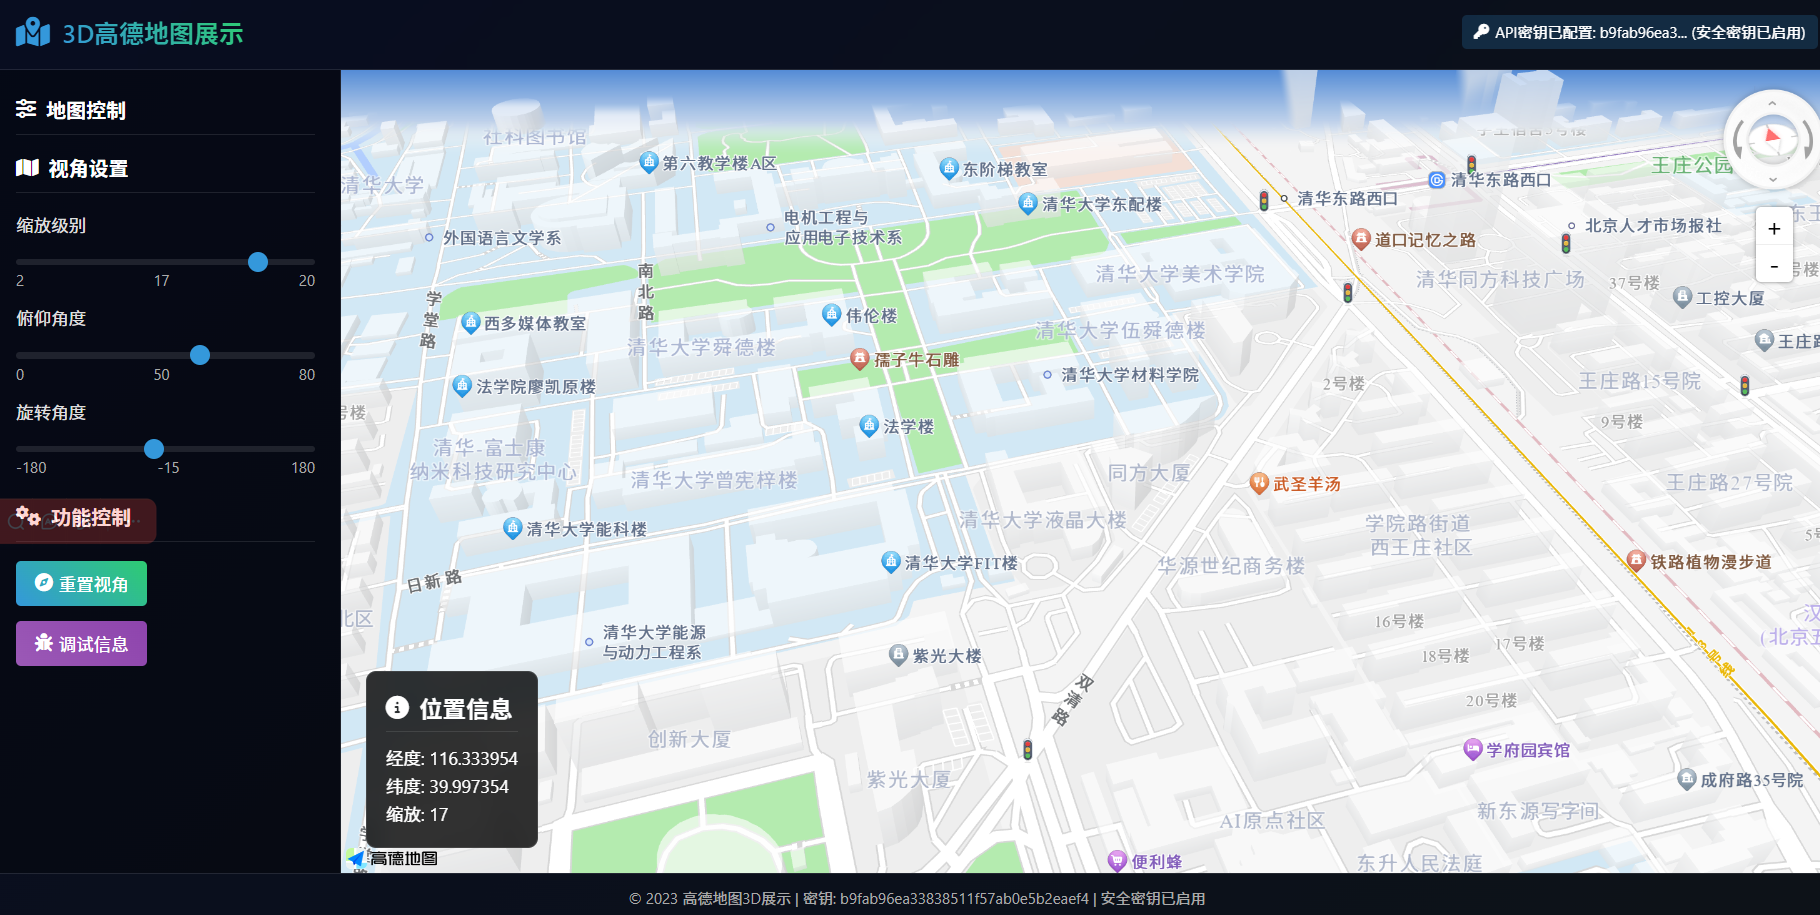Screen dimensions: 1820x915
Task: Click the 缩放级别 slider handle
Action: pos(258,262)
